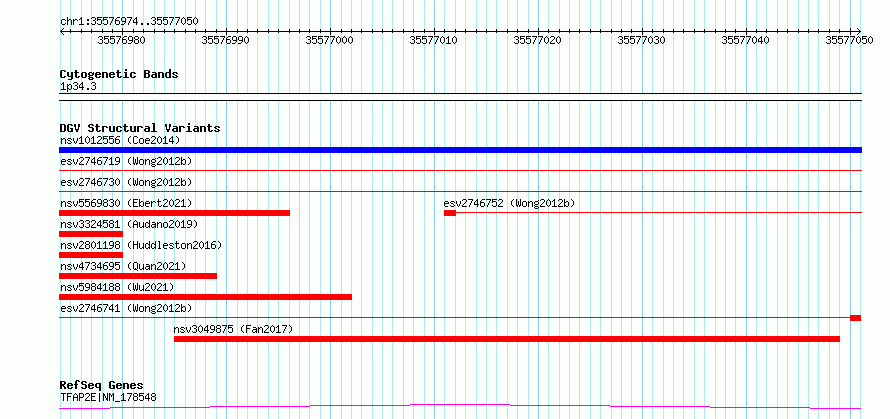Image resolution: width=890 pixels, height=419 pixels.
Task: Open variant esv2746730 (Wong2012b) label
Action: click(x=126, y=182)
